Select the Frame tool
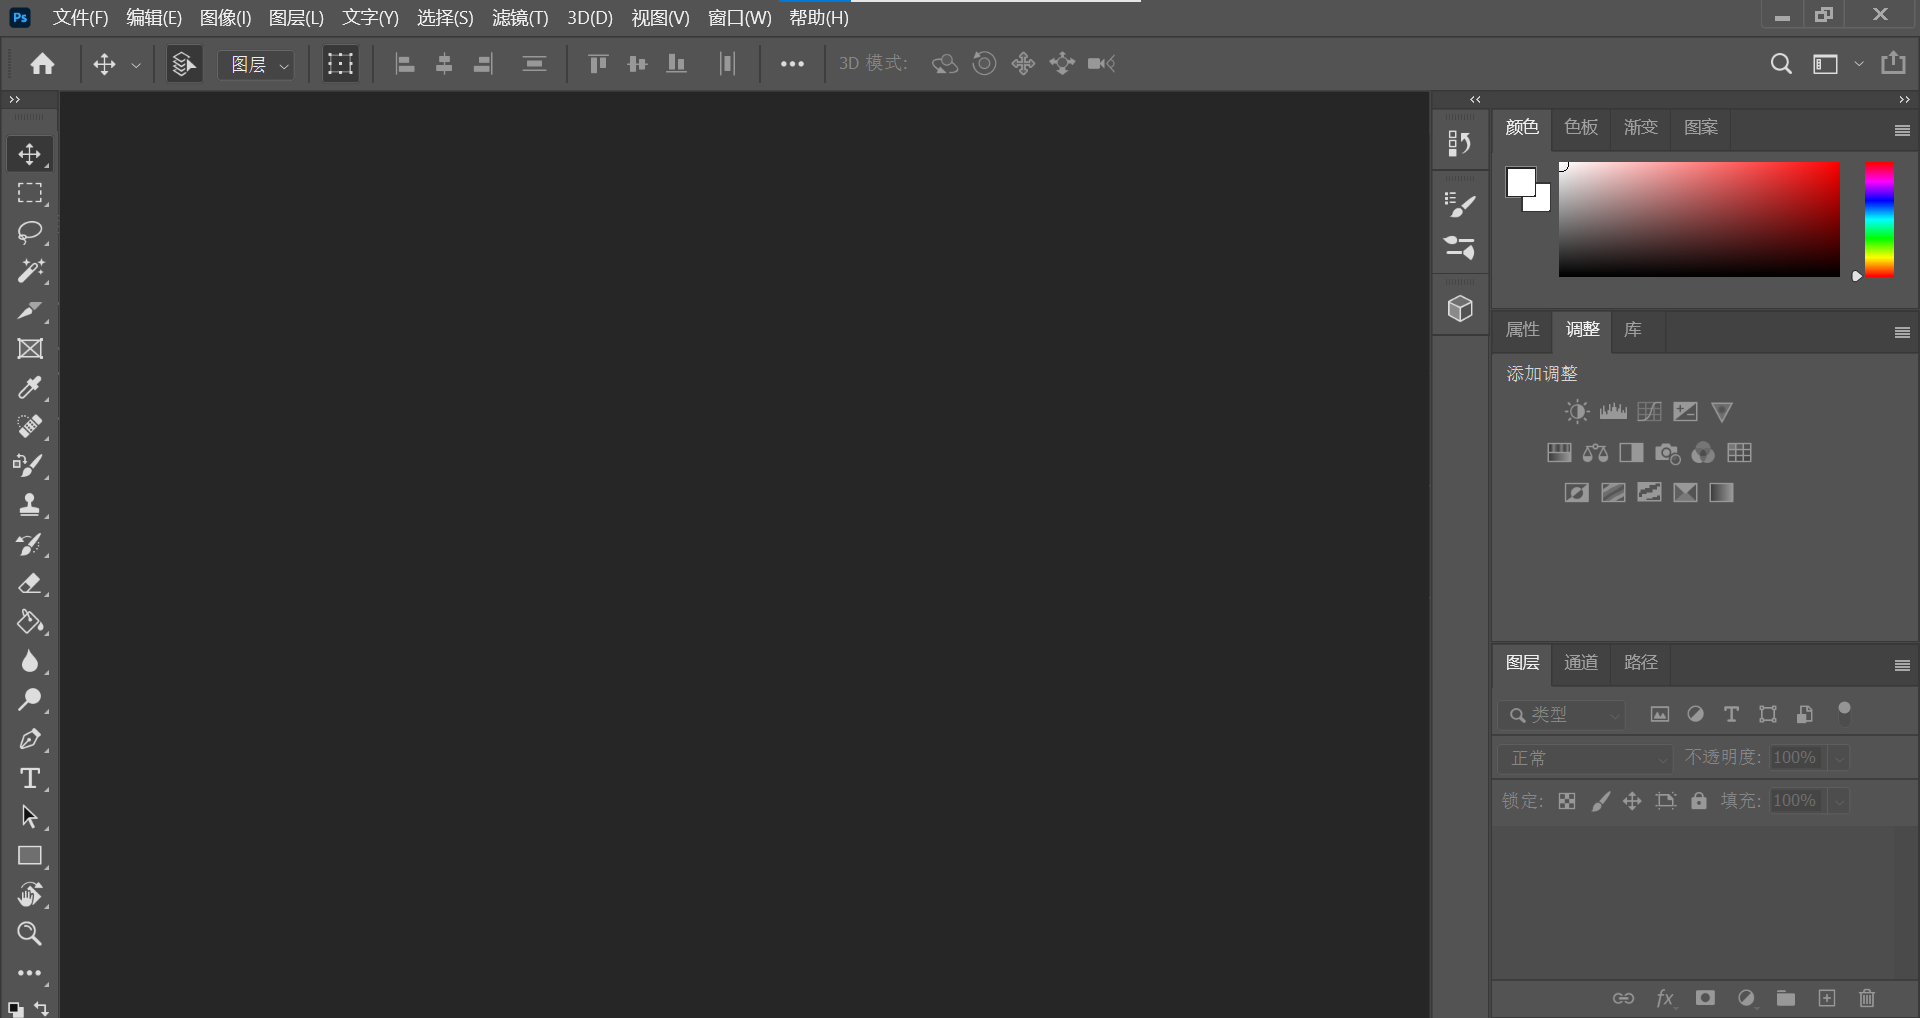 [30, 349]
